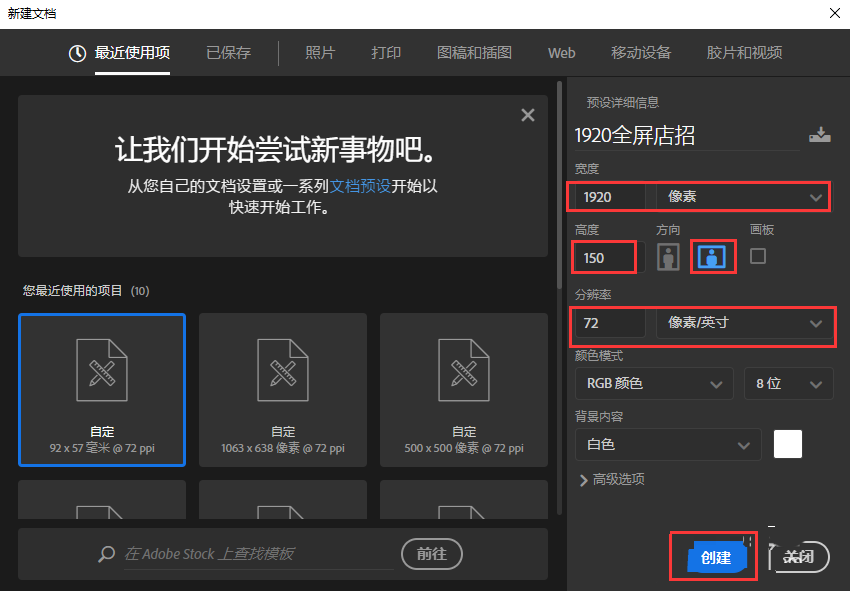The width and height of the screenshot is (850, 591).
Task: Dismiss the 让我们开始尝试新事物吧 banner
Action: (x=527, y=115)
